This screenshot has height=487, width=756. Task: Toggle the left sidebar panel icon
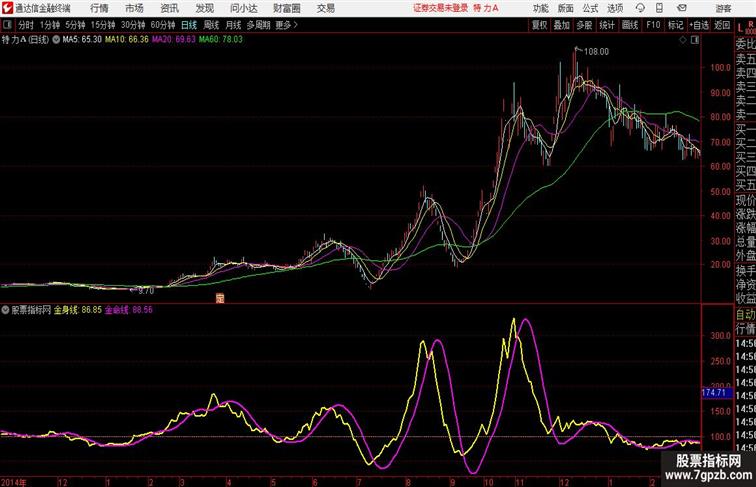(7, 25)
